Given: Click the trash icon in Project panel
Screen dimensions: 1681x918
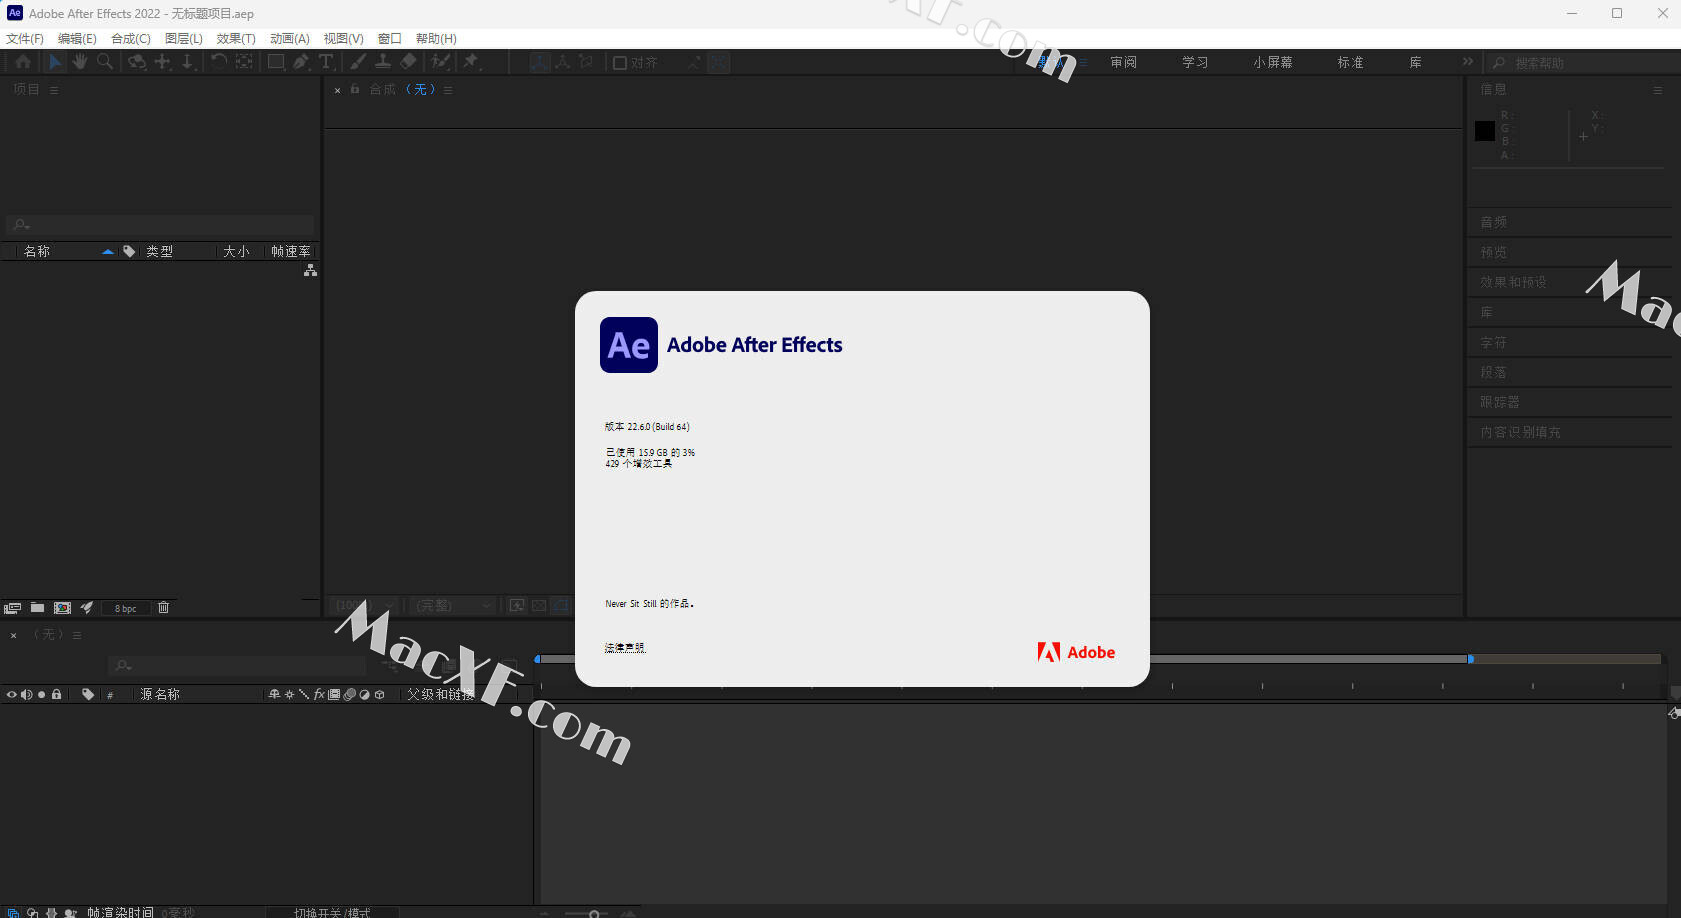Looking at the screenshot, I should point(164,608).
